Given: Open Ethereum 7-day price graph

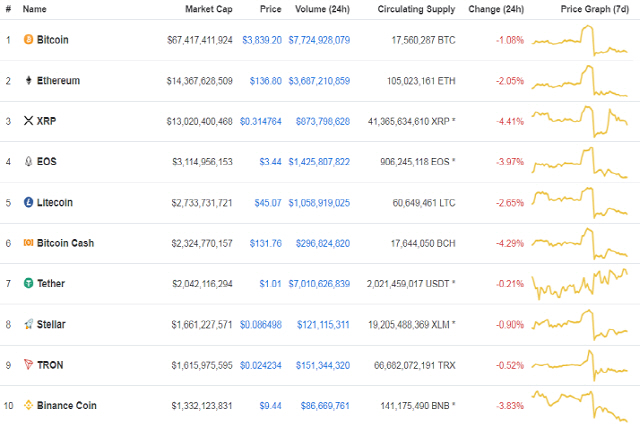Looking at the screenshot, I should [x=580, y=81].
